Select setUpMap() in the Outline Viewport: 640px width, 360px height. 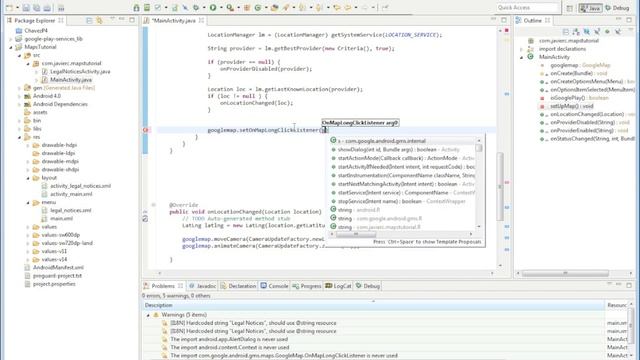[x=571, y=106]
